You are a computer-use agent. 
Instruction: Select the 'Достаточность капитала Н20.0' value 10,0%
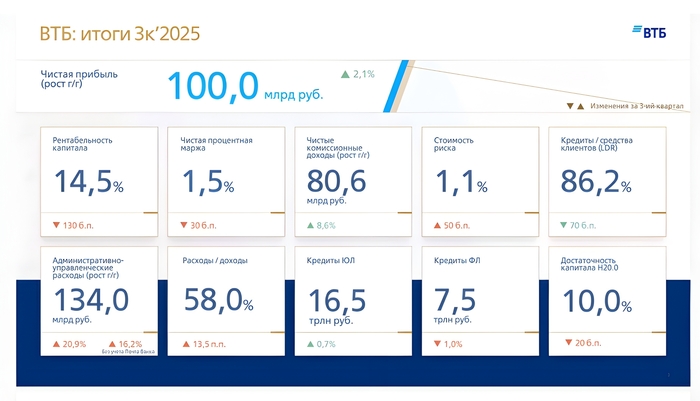(x=597, y=302)
